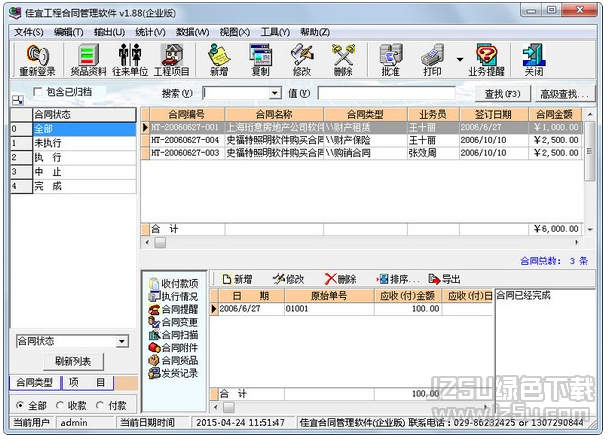Viewport: 608px width, 440px height.
Task: Toggle the 包含已归档 checkbox
Action: coord(38,92)
